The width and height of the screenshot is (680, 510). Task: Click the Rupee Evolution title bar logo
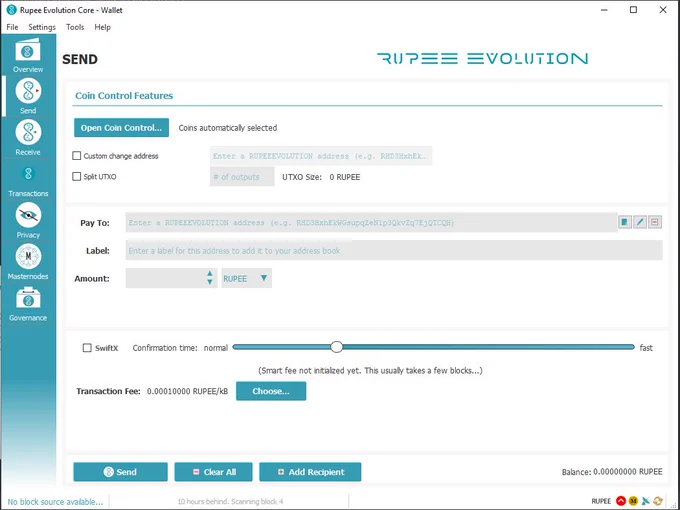11,10
